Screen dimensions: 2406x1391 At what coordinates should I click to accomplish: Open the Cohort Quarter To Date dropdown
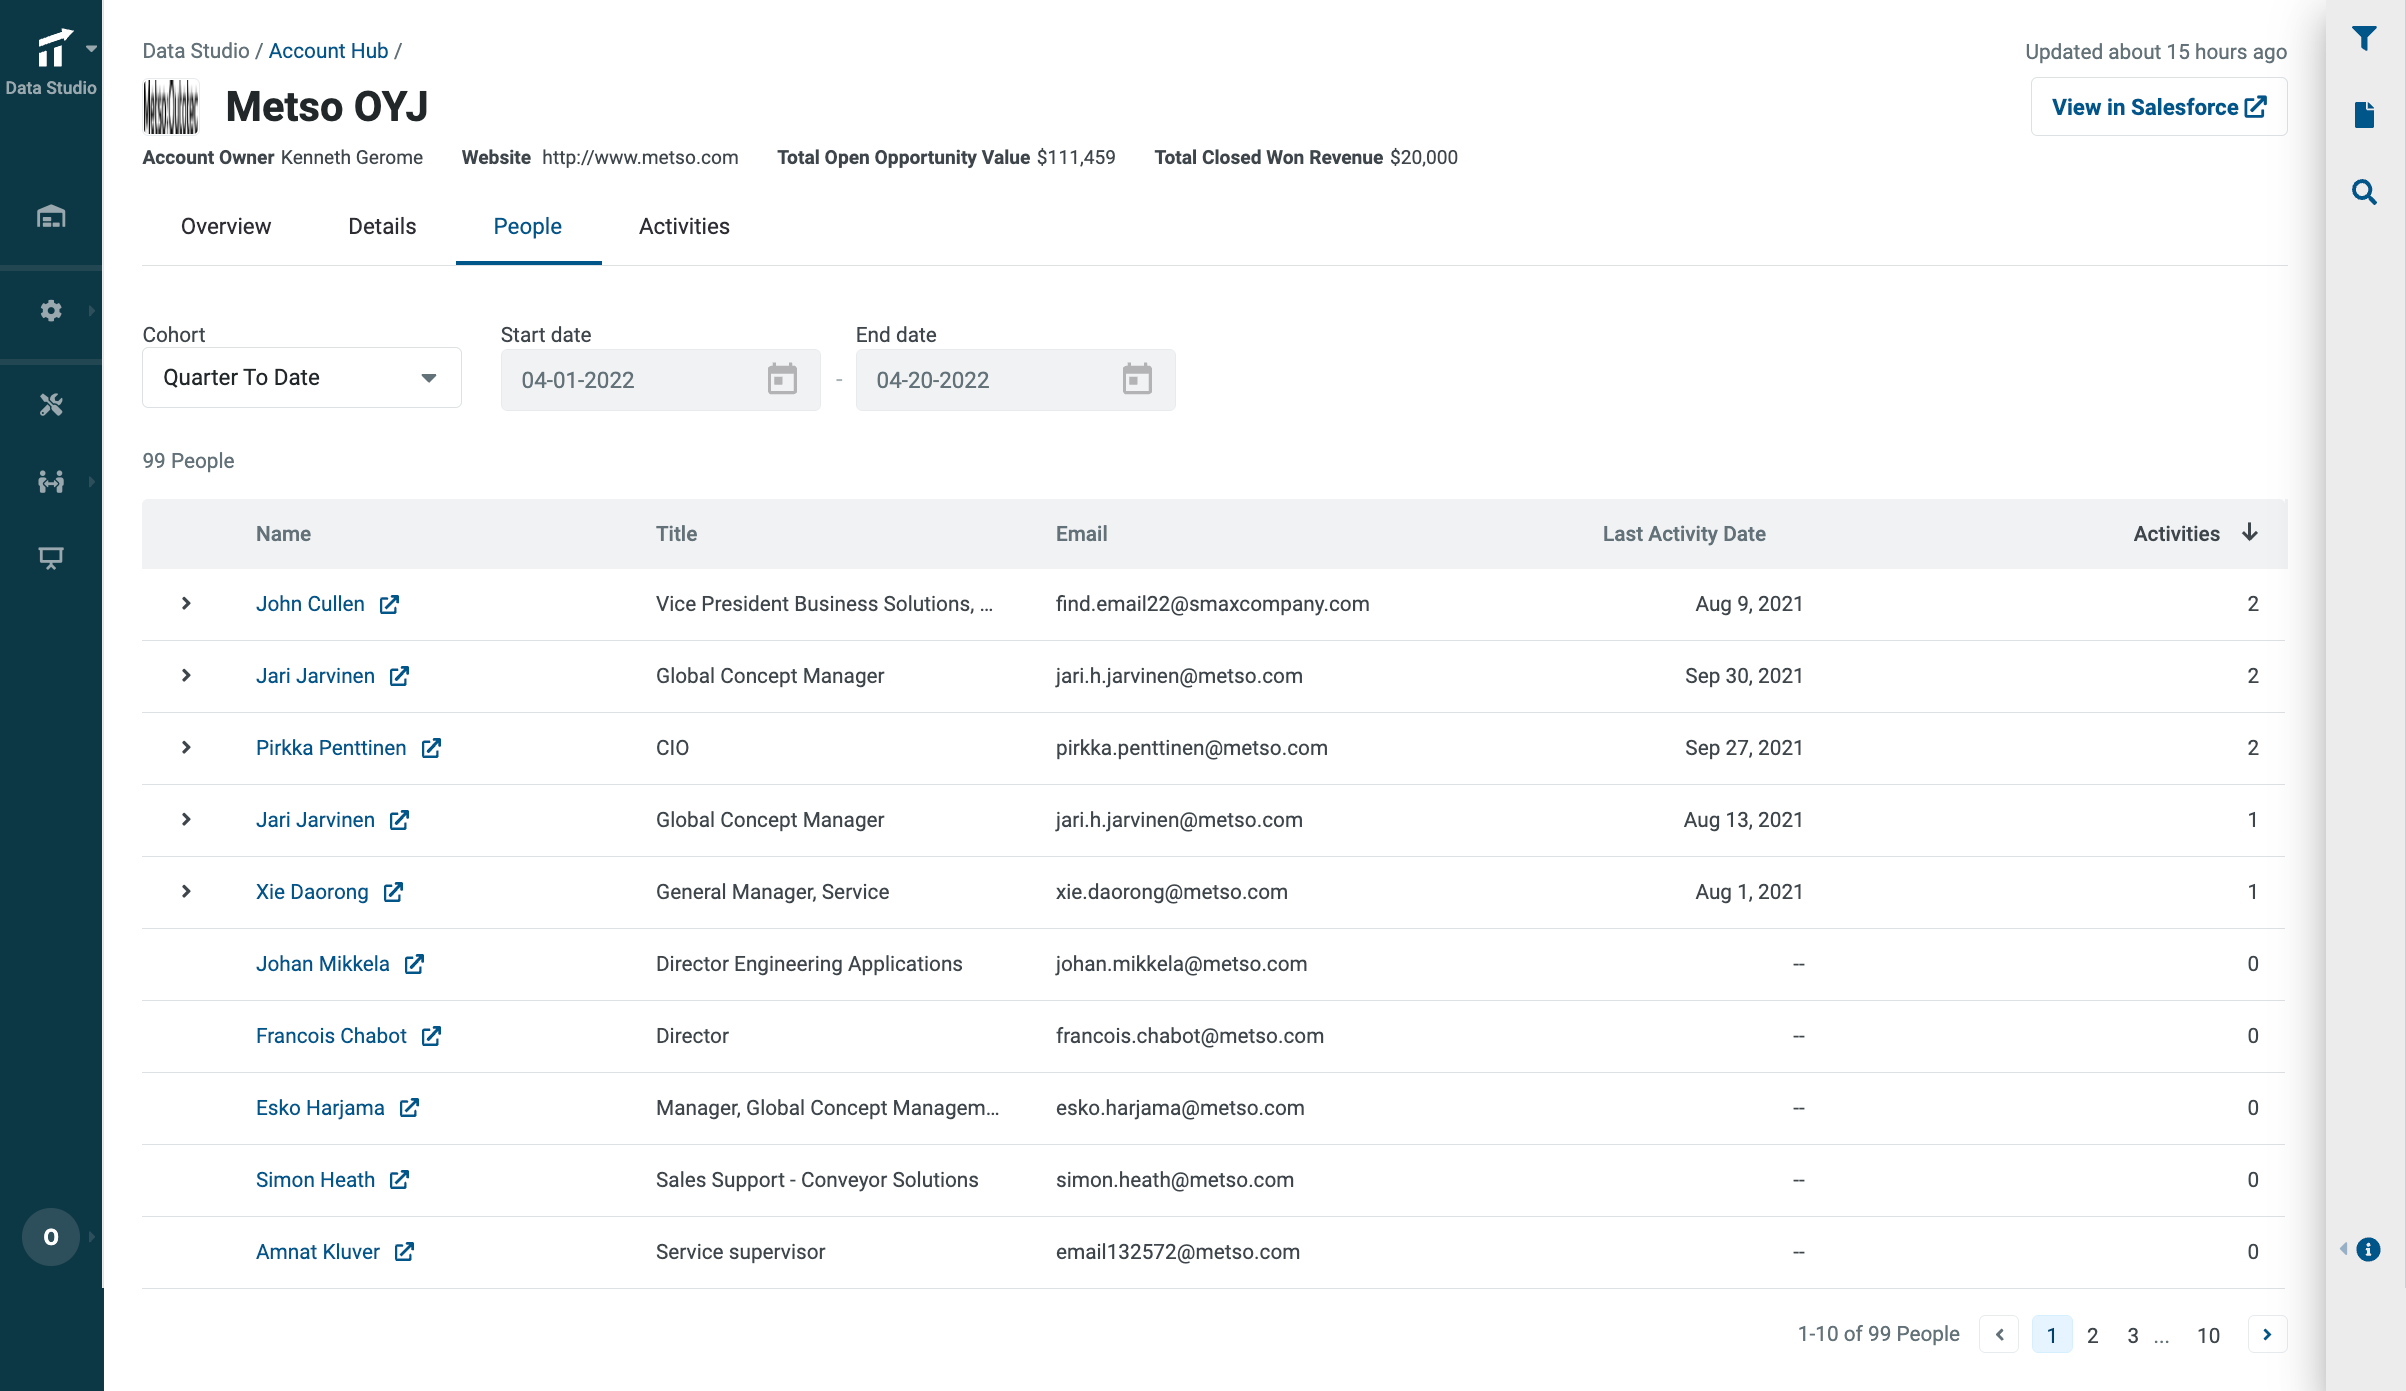[x=302, y=377]
